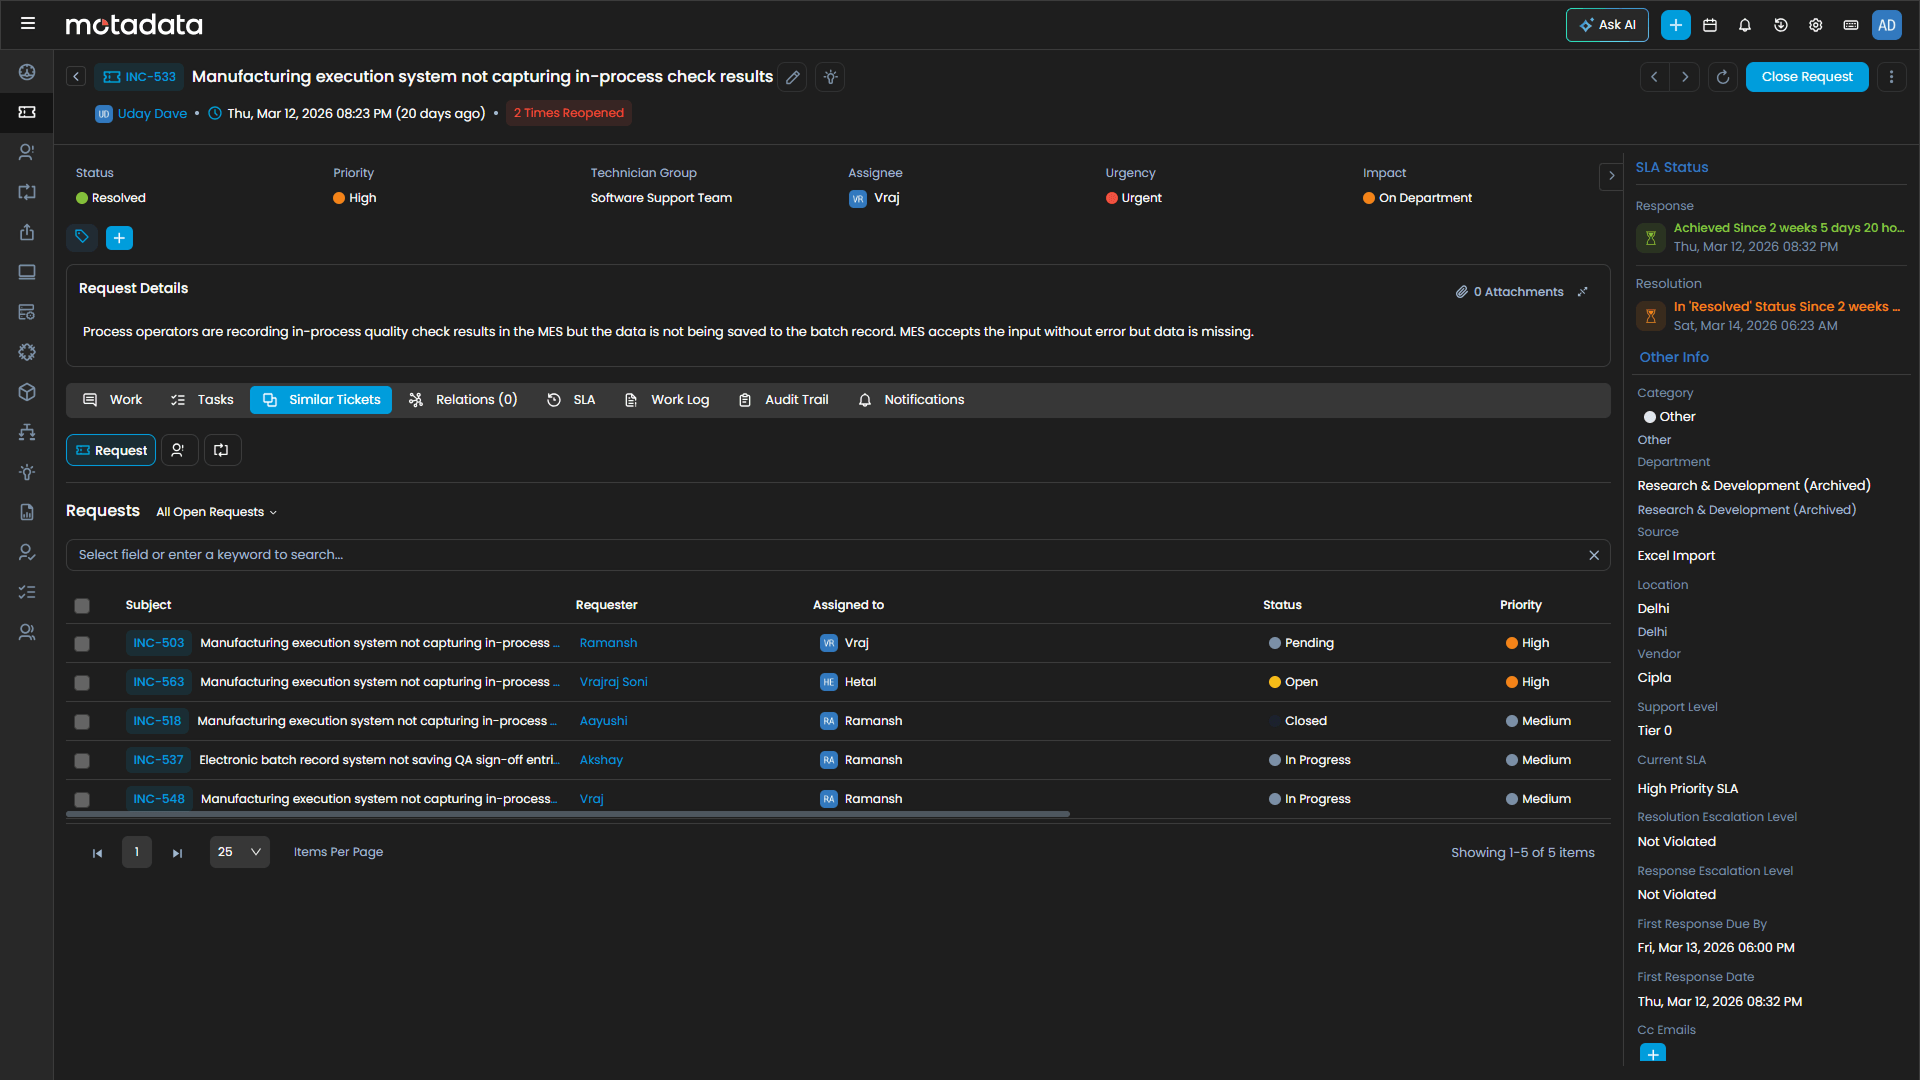Viewport: 1920px width, 1080px height.
Task: Check the checkbox for INC-503 row
Action: pyautogui.click(x=82, y=644)
